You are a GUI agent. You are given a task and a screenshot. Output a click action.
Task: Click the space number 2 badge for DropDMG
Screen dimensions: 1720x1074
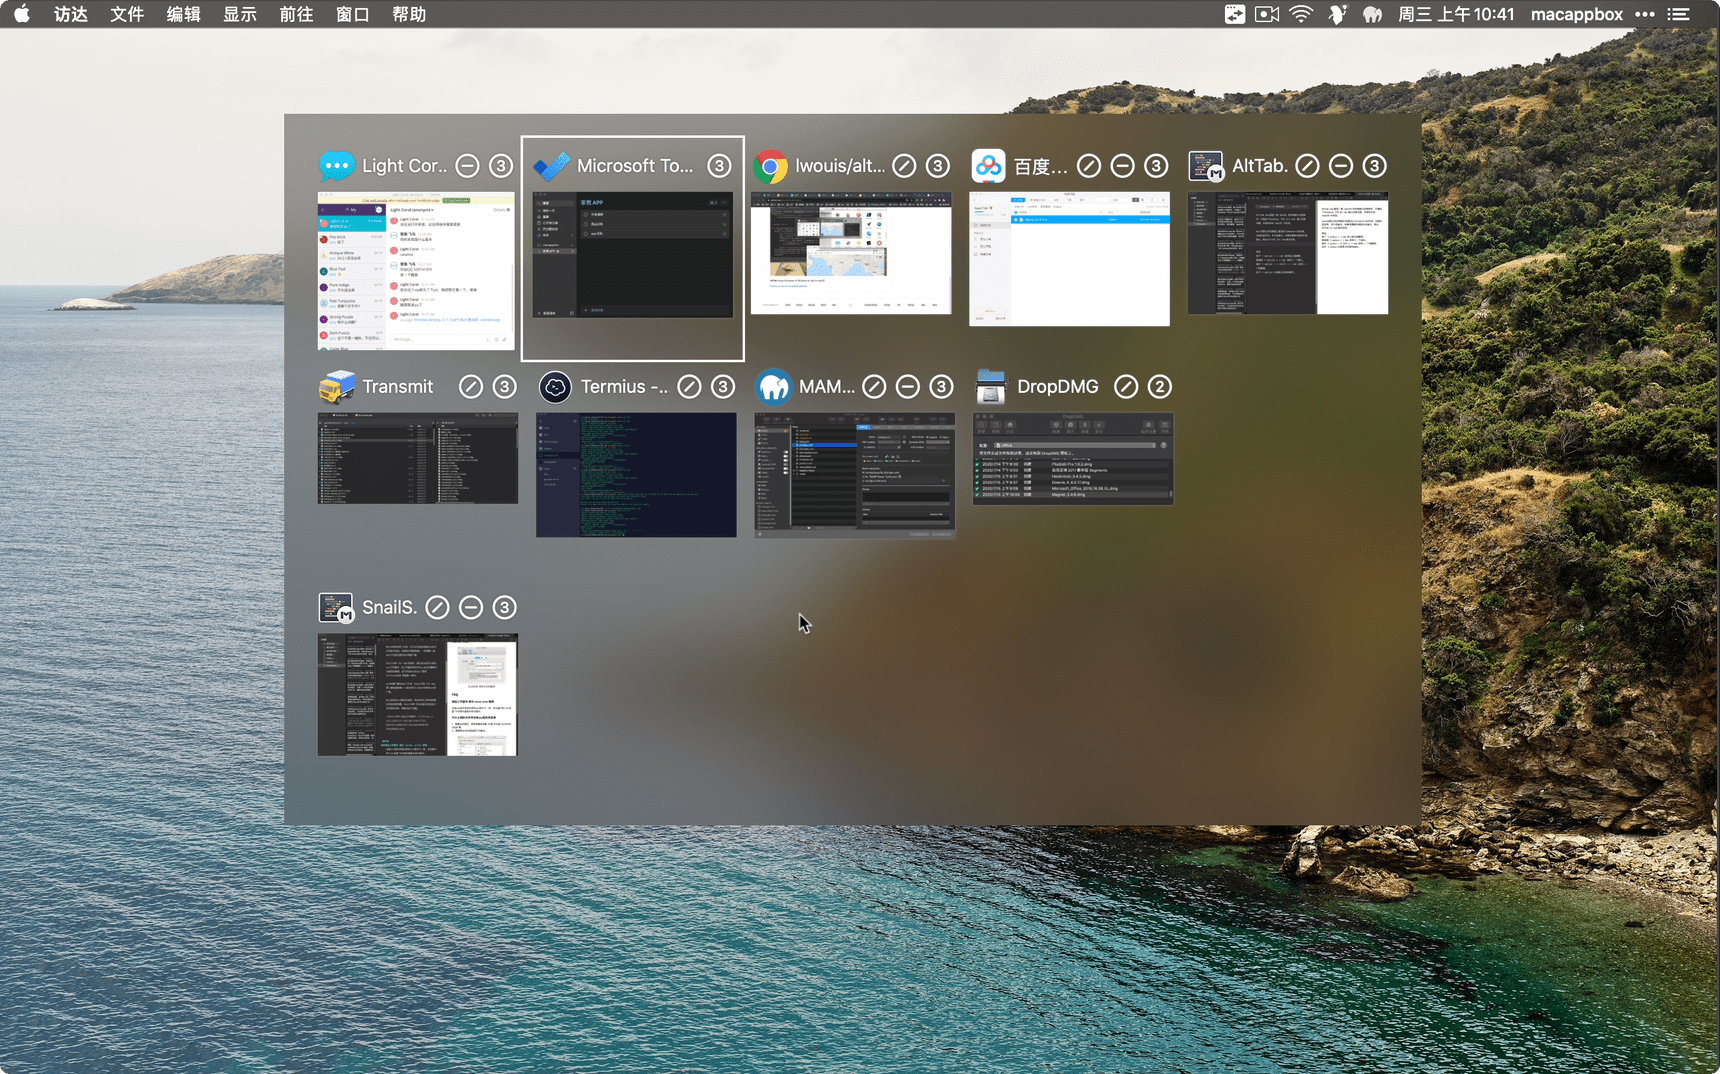1160,387
